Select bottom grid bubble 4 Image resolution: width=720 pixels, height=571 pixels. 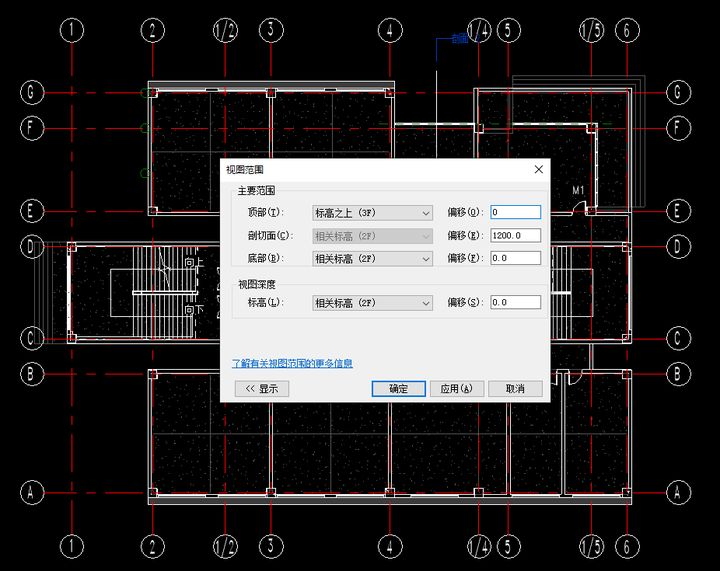coord(390,546)
